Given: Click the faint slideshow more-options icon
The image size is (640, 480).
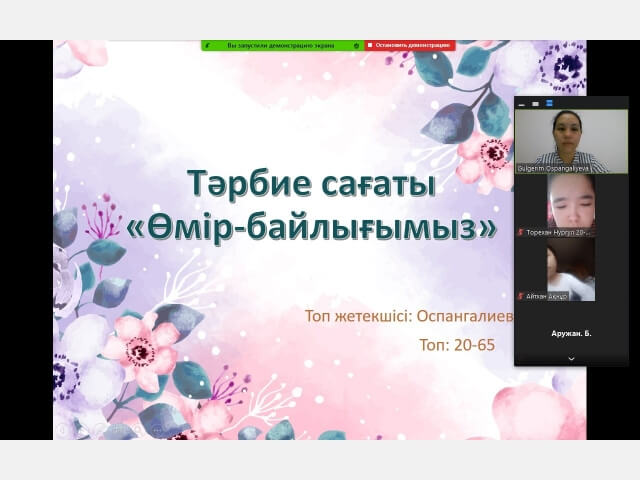Looking at the screenshot, I should point(157,430).
